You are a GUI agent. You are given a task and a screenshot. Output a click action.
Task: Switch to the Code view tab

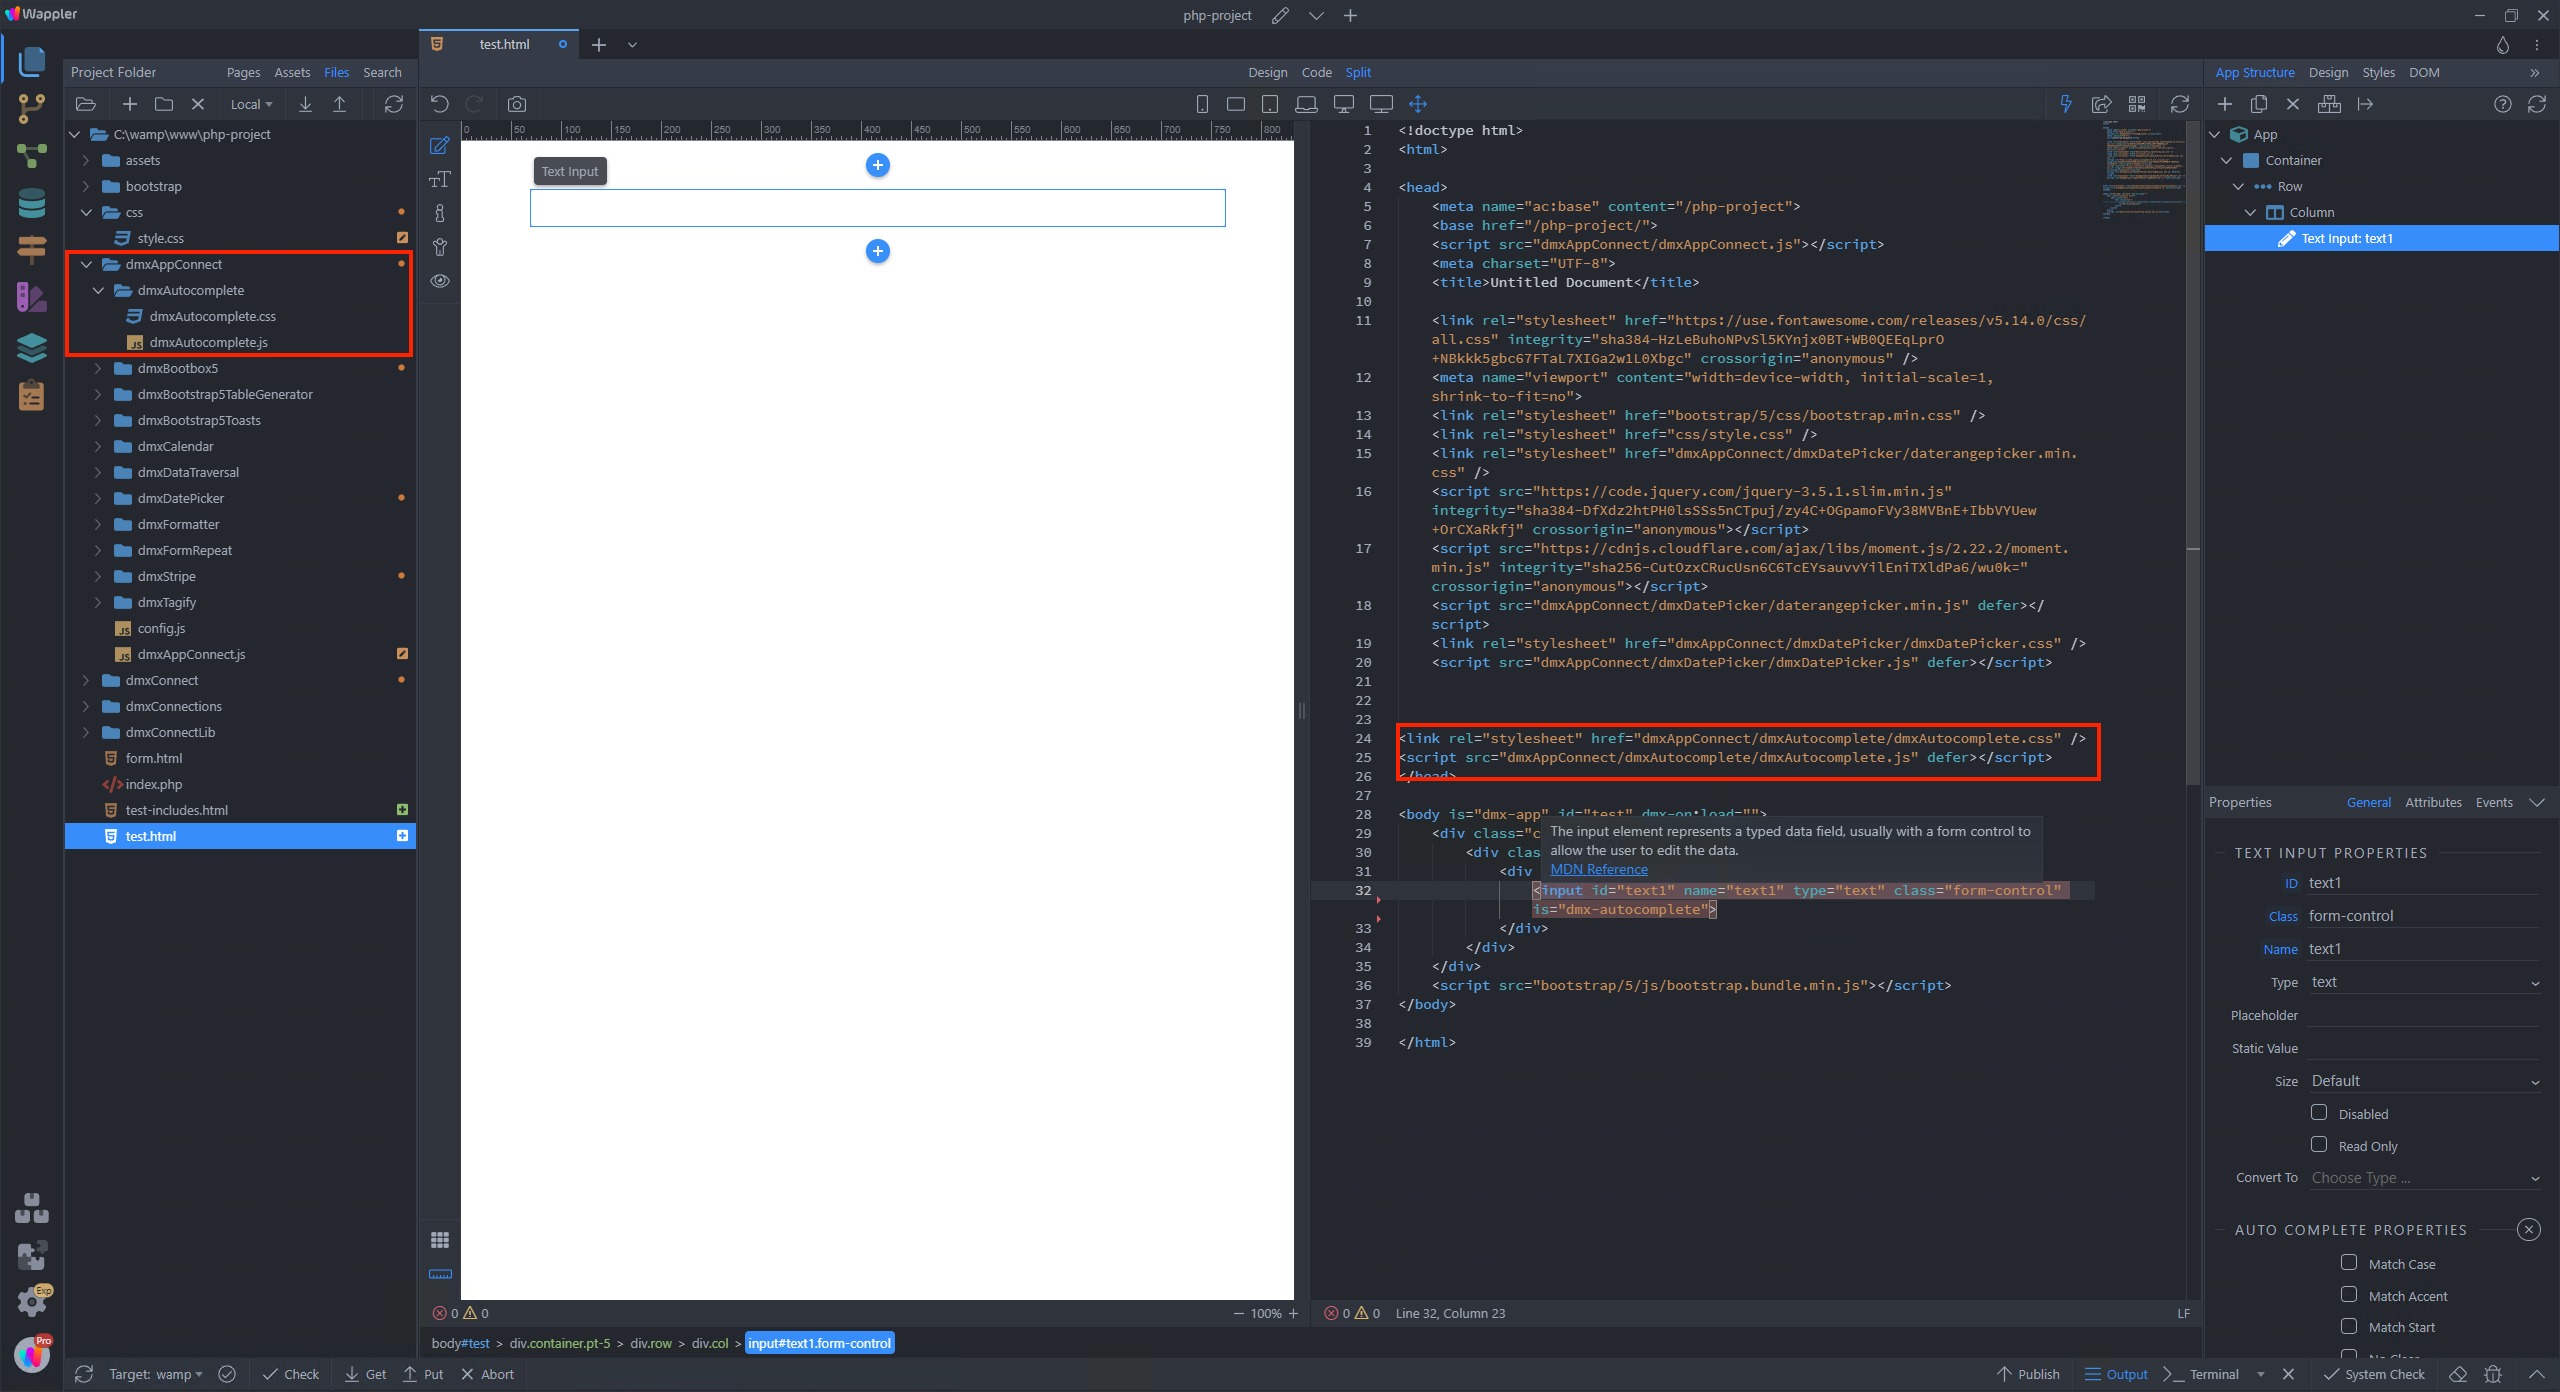click(1316, 72)
